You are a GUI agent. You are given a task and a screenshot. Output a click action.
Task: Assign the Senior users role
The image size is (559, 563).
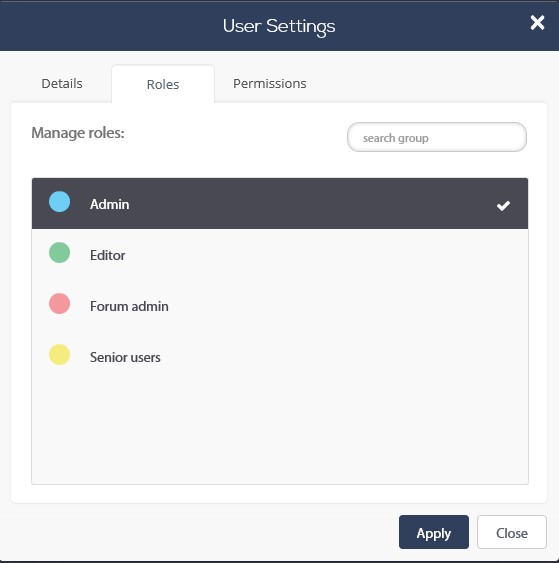click(x=280, y=357)
